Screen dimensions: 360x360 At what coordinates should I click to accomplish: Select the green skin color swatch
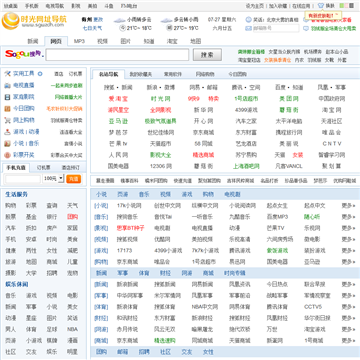341,6
